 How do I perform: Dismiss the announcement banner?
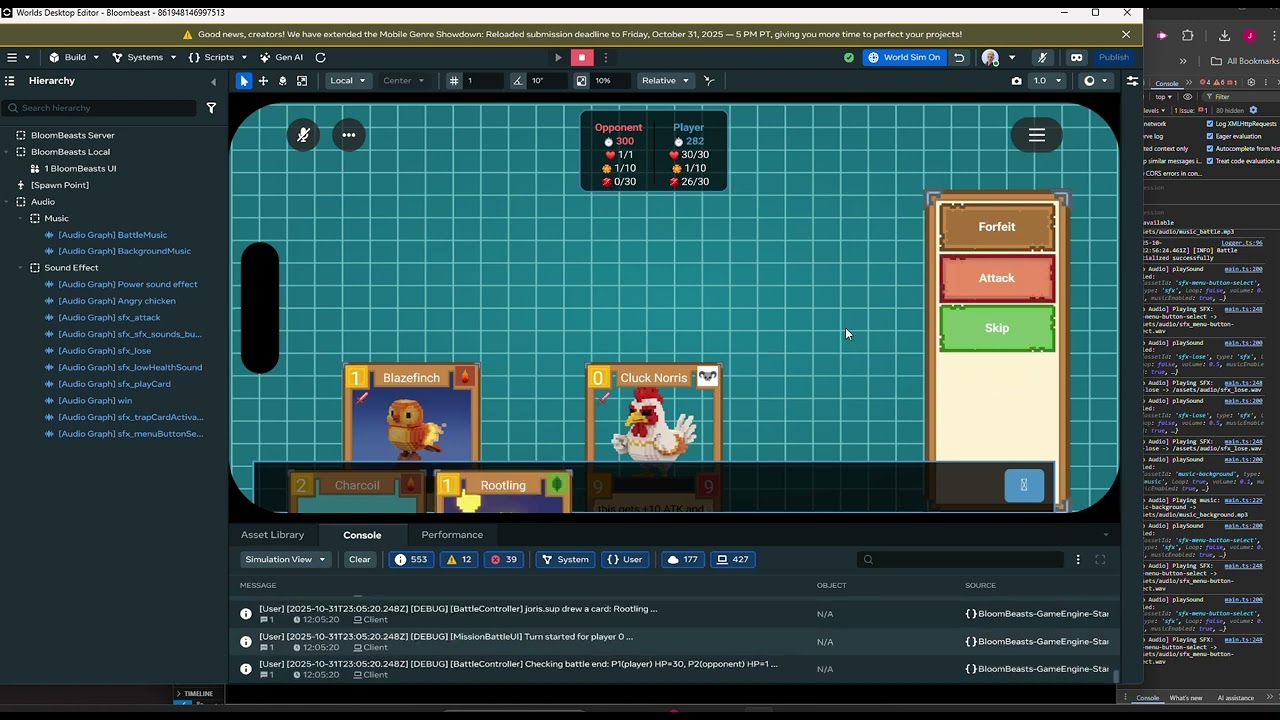coord(1126,34)
